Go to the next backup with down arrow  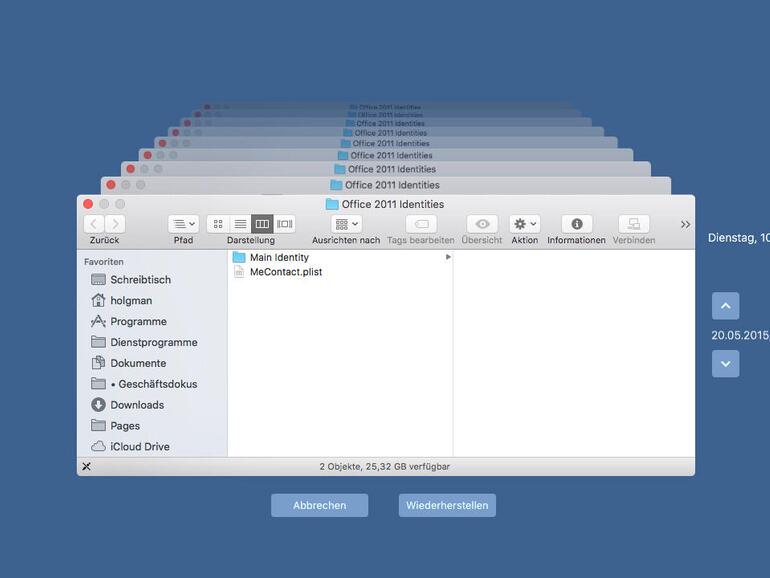(725, 364)
